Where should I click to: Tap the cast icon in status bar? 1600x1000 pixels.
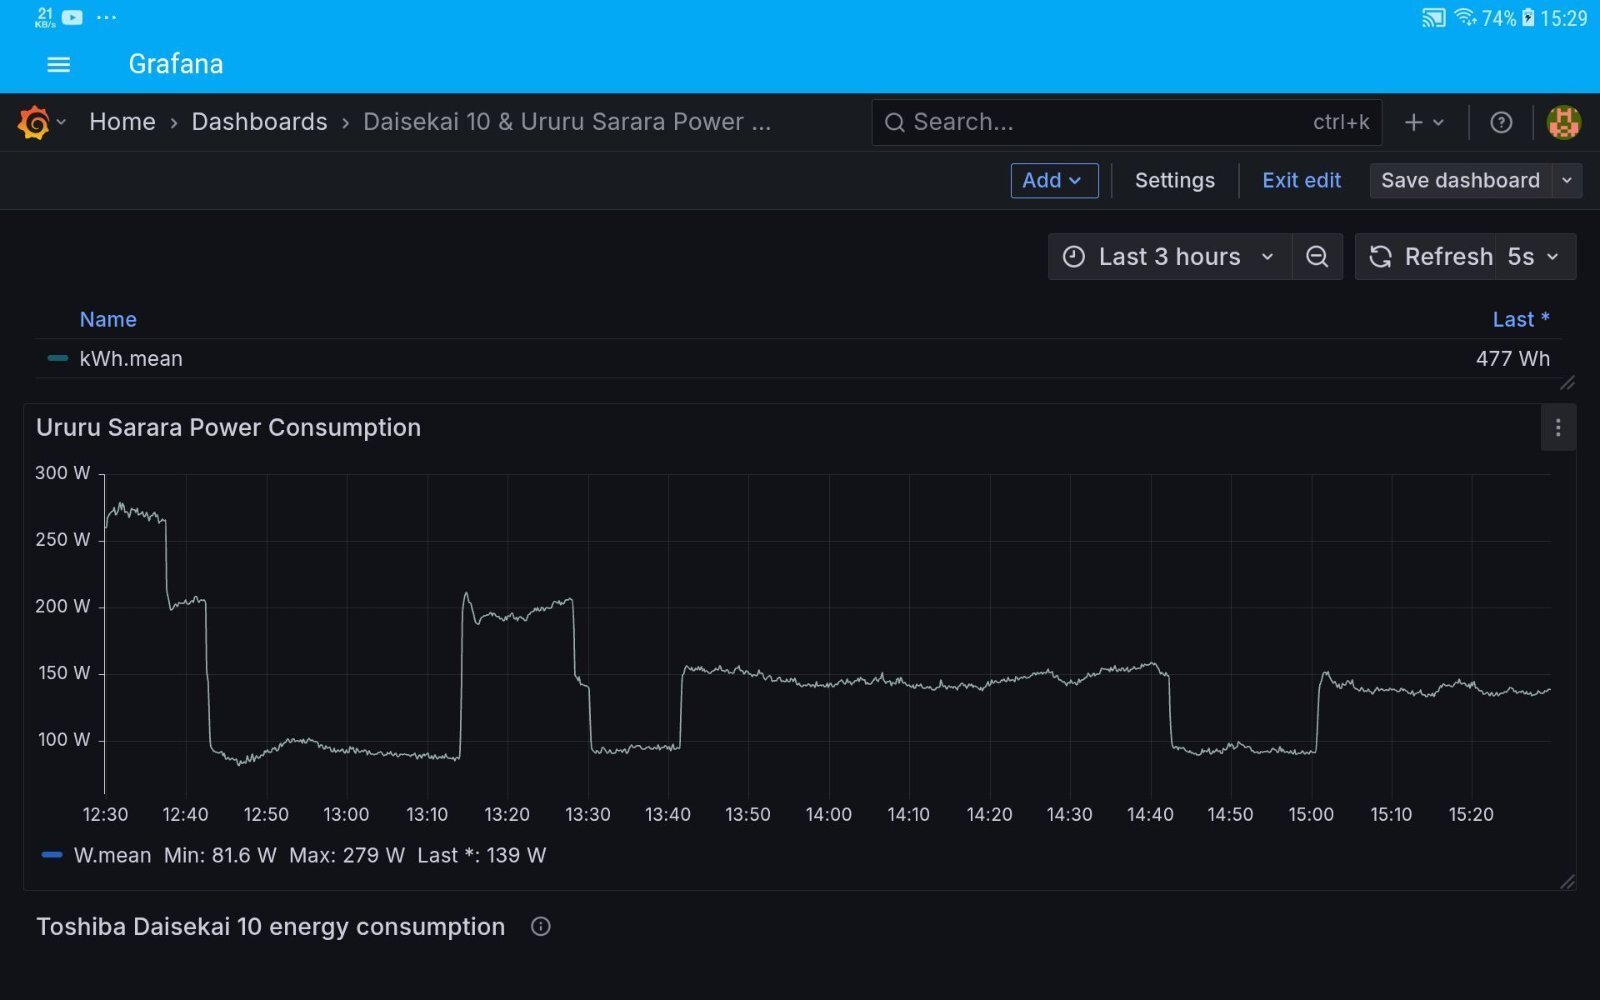coord(1434,18)
